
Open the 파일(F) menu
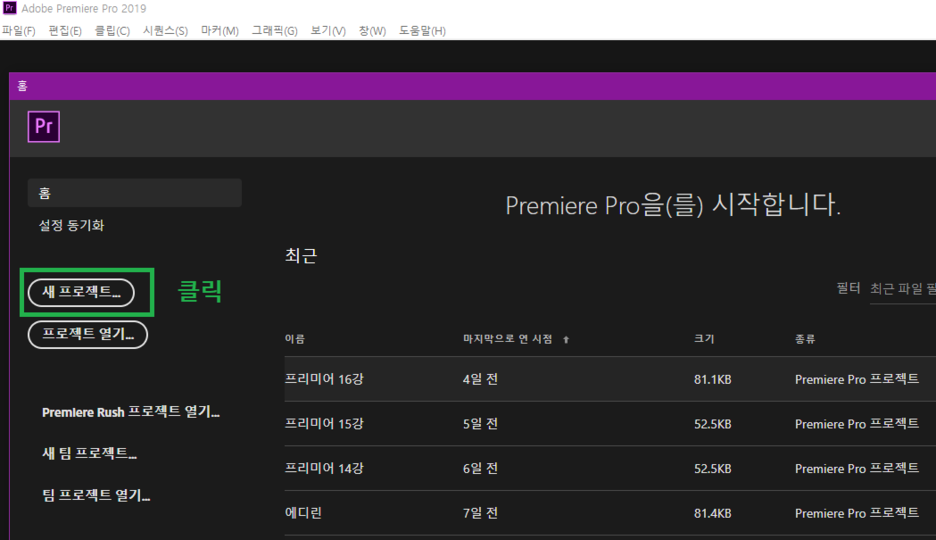tap(19, 31)
